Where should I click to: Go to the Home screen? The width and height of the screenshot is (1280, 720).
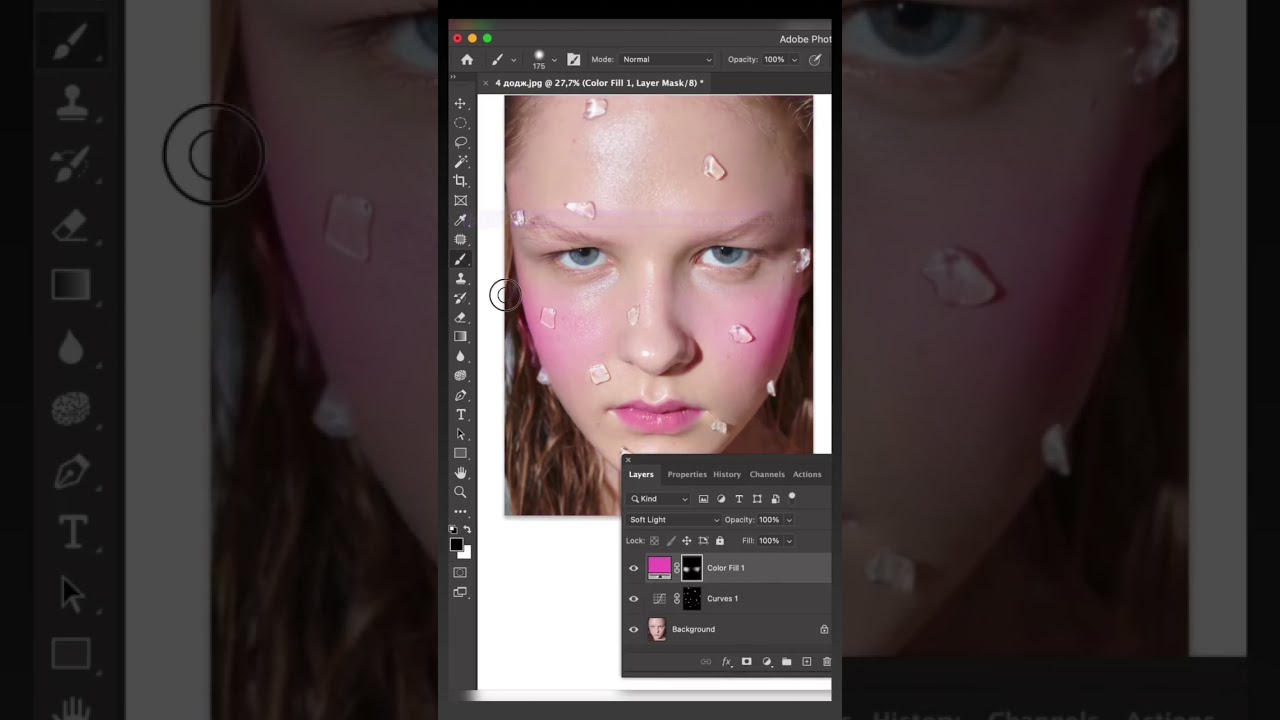click(467, 60)
